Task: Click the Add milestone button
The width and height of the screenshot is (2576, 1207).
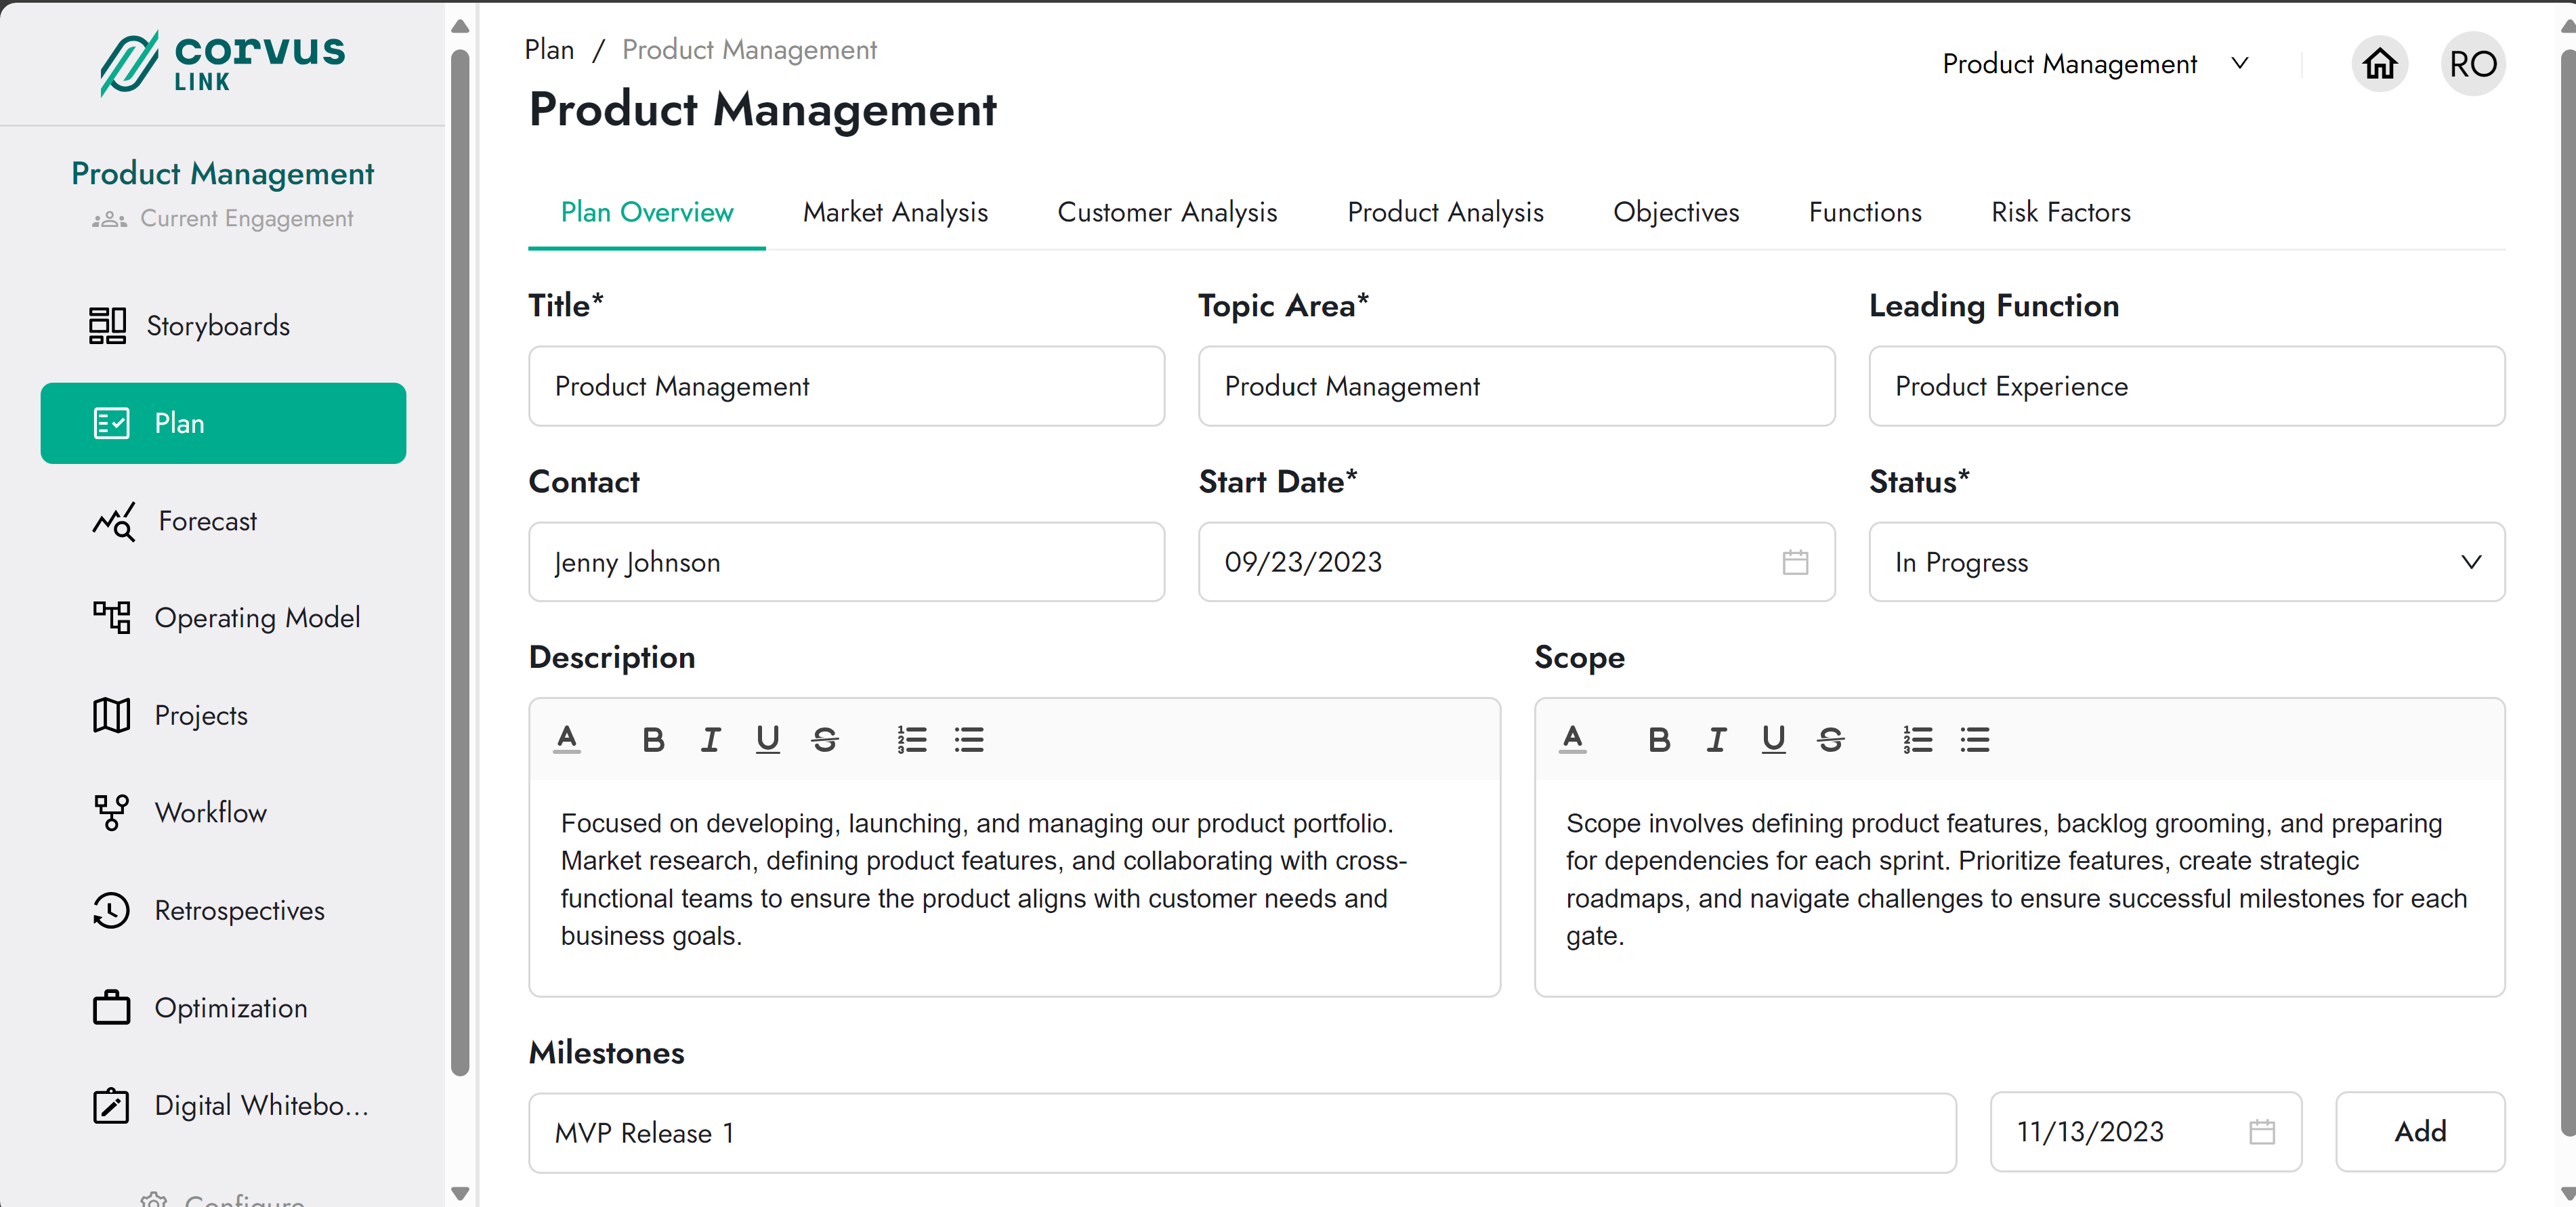Action: [x=2419, y=1132]
